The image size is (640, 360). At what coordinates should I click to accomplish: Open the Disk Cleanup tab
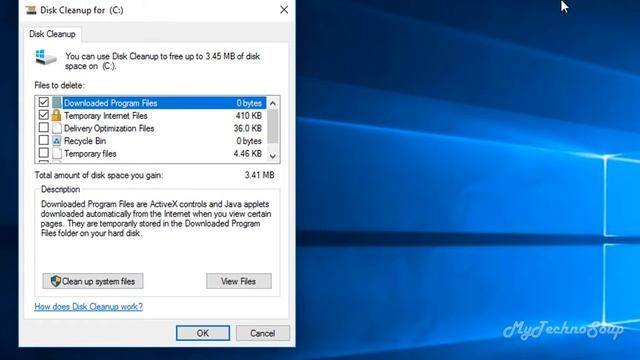(x=52, y=34)
